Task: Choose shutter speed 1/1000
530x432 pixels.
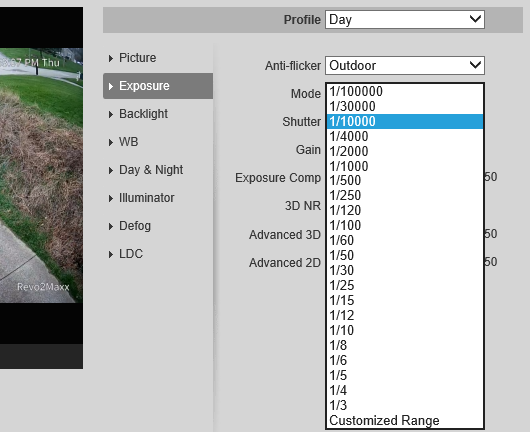Action: [405, 166]
